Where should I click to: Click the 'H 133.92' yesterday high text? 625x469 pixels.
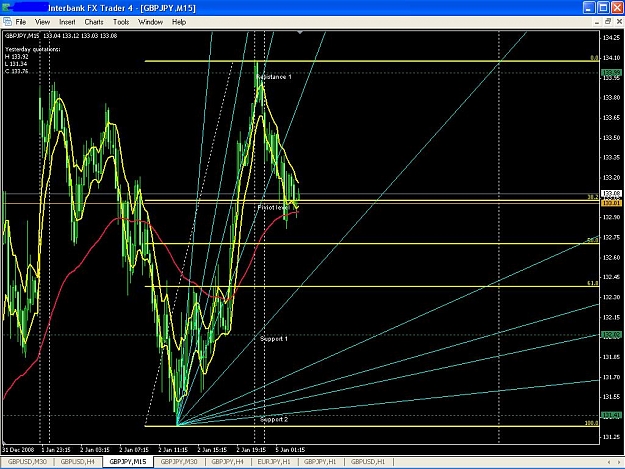(x=16, y=57)
